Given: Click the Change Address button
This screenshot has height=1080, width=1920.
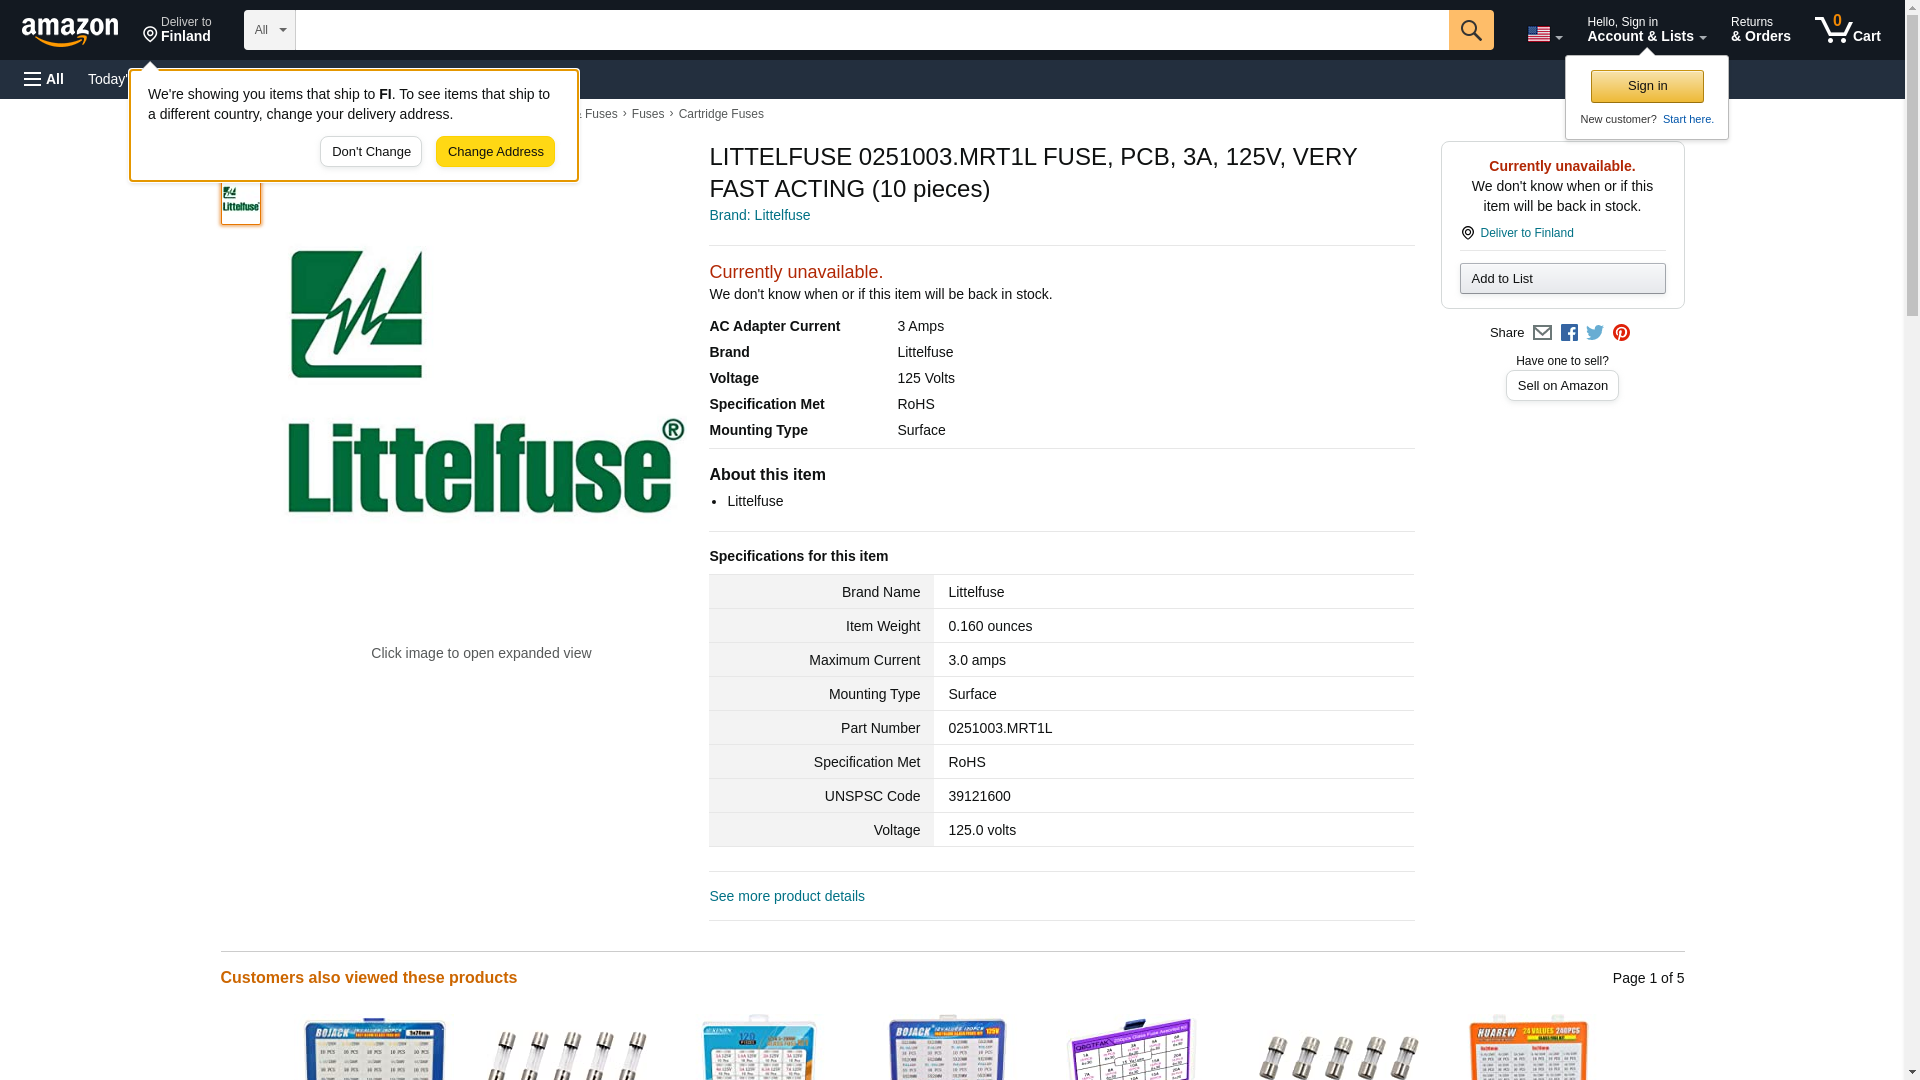Looking at the screenshot, I should 495,152.
